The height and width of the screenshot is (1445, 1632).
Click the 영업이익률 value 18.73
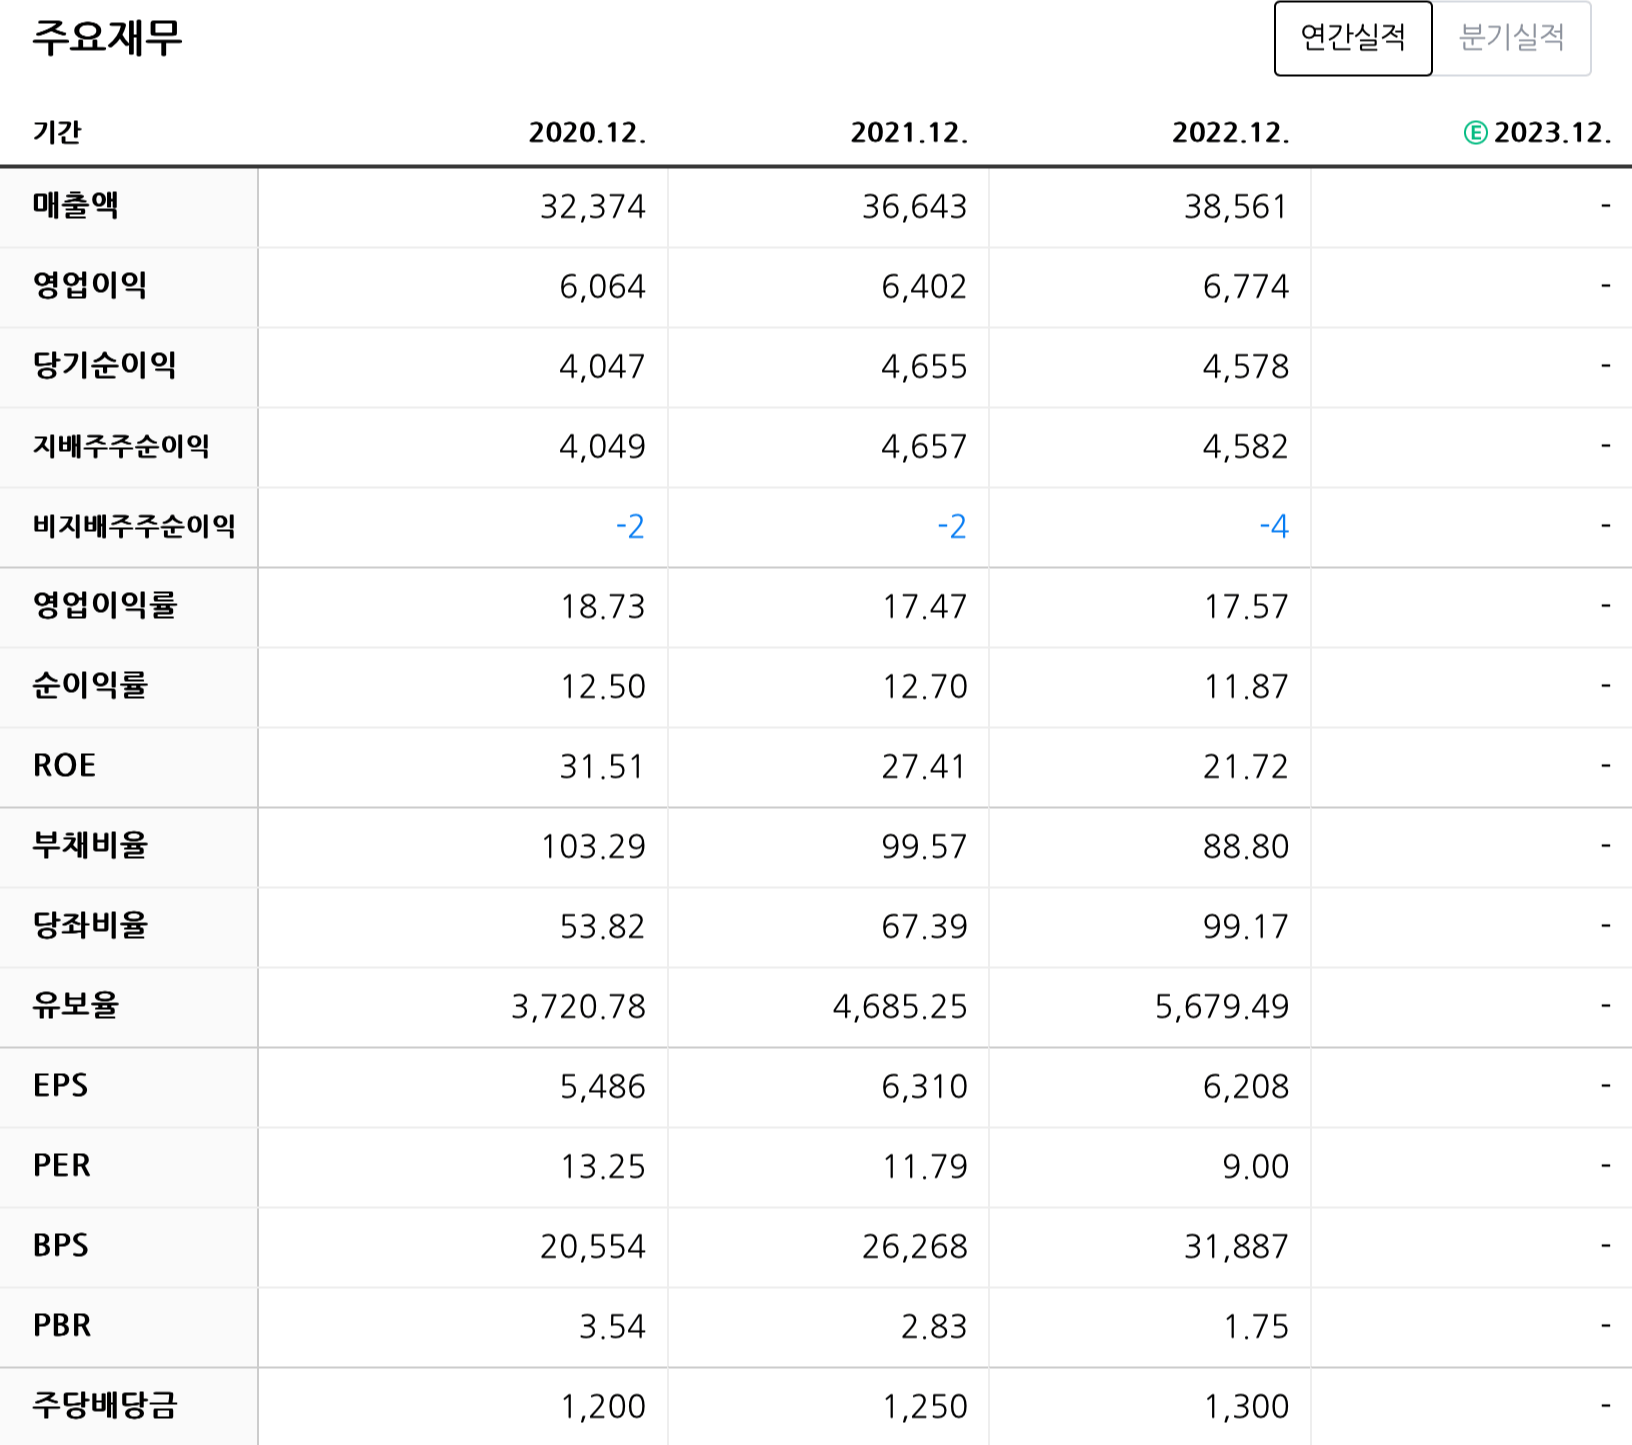(x=603, y=607)
